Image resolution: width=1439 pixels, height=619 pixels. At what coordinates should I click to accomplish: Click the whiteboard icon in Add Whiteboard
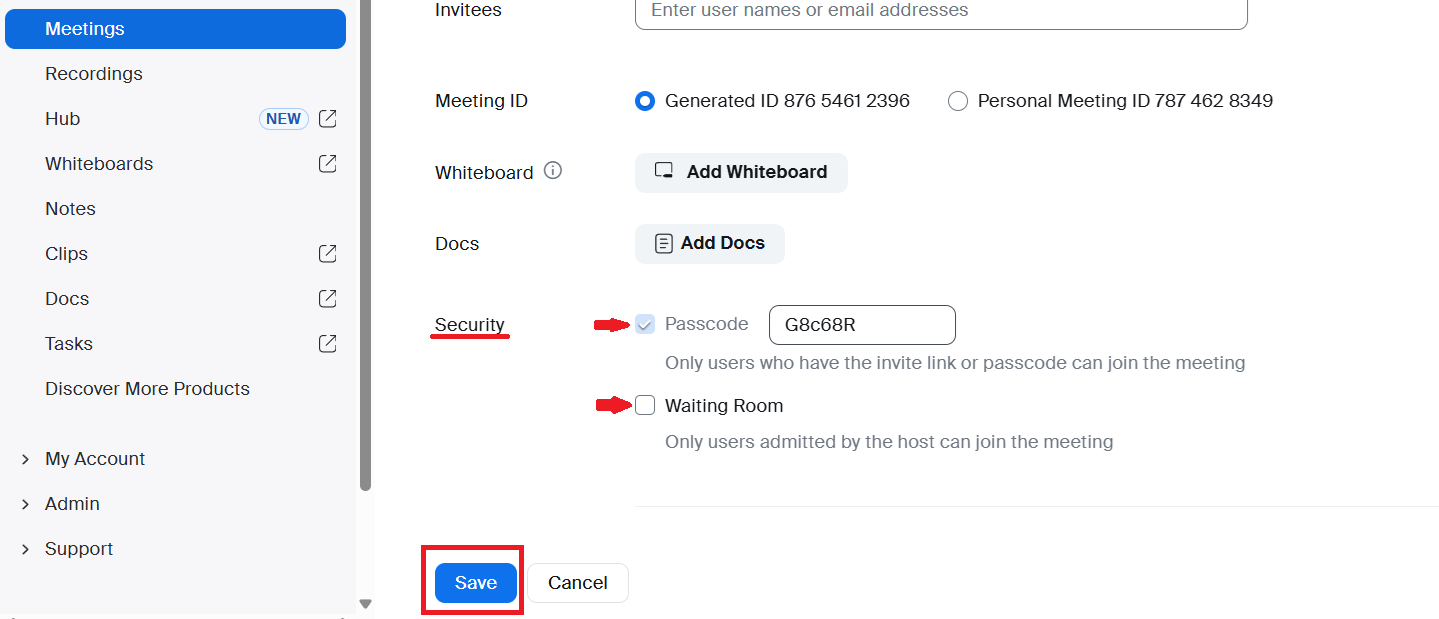pyautogui.click(x=664, y=171)
